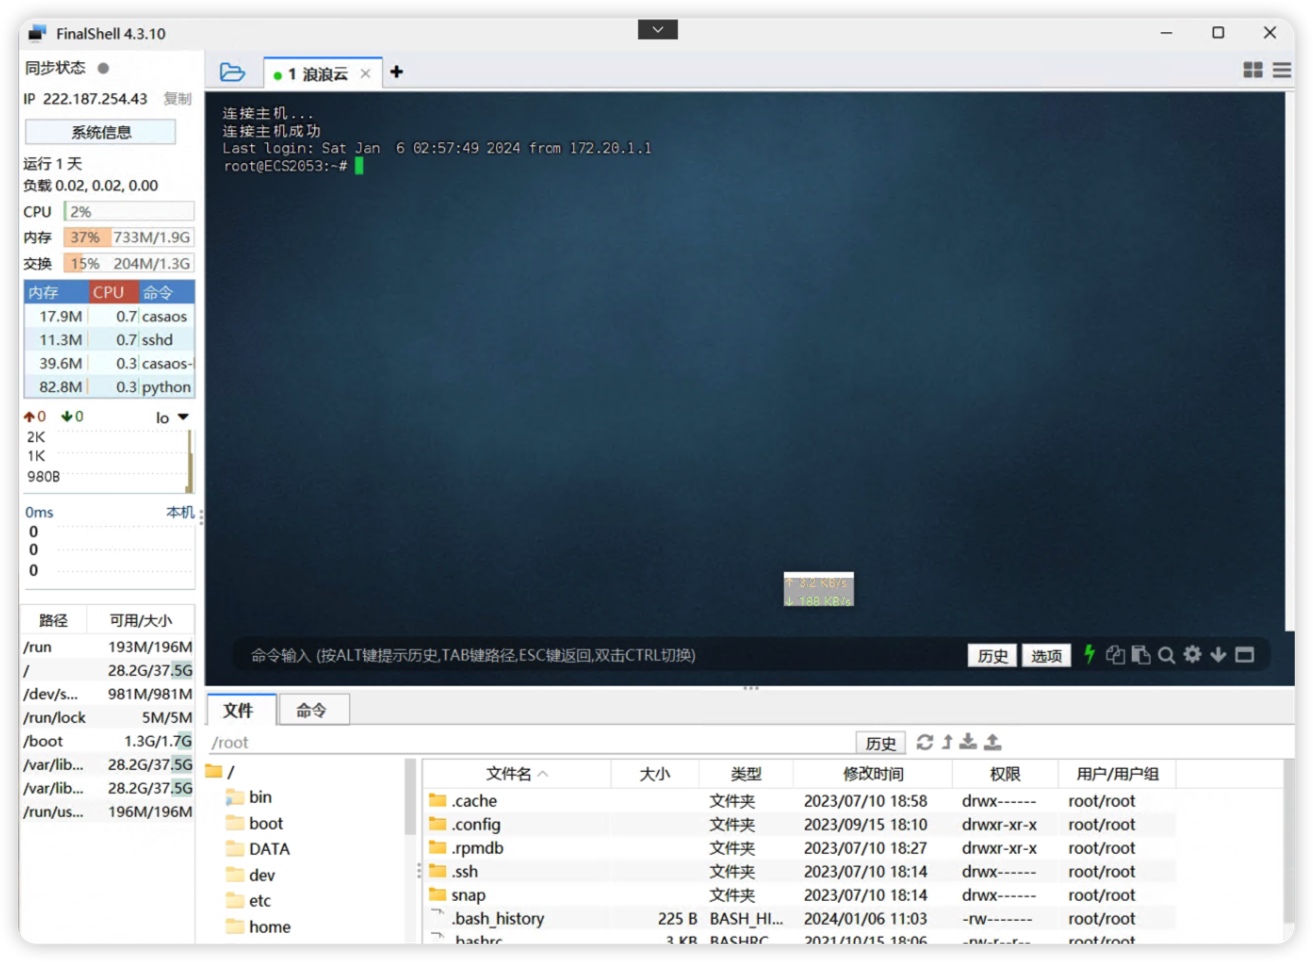Click the copy terminal text icon
Image resolution: width=1313 pixels, height=962 pixels.
click(x=1115, y=655)
